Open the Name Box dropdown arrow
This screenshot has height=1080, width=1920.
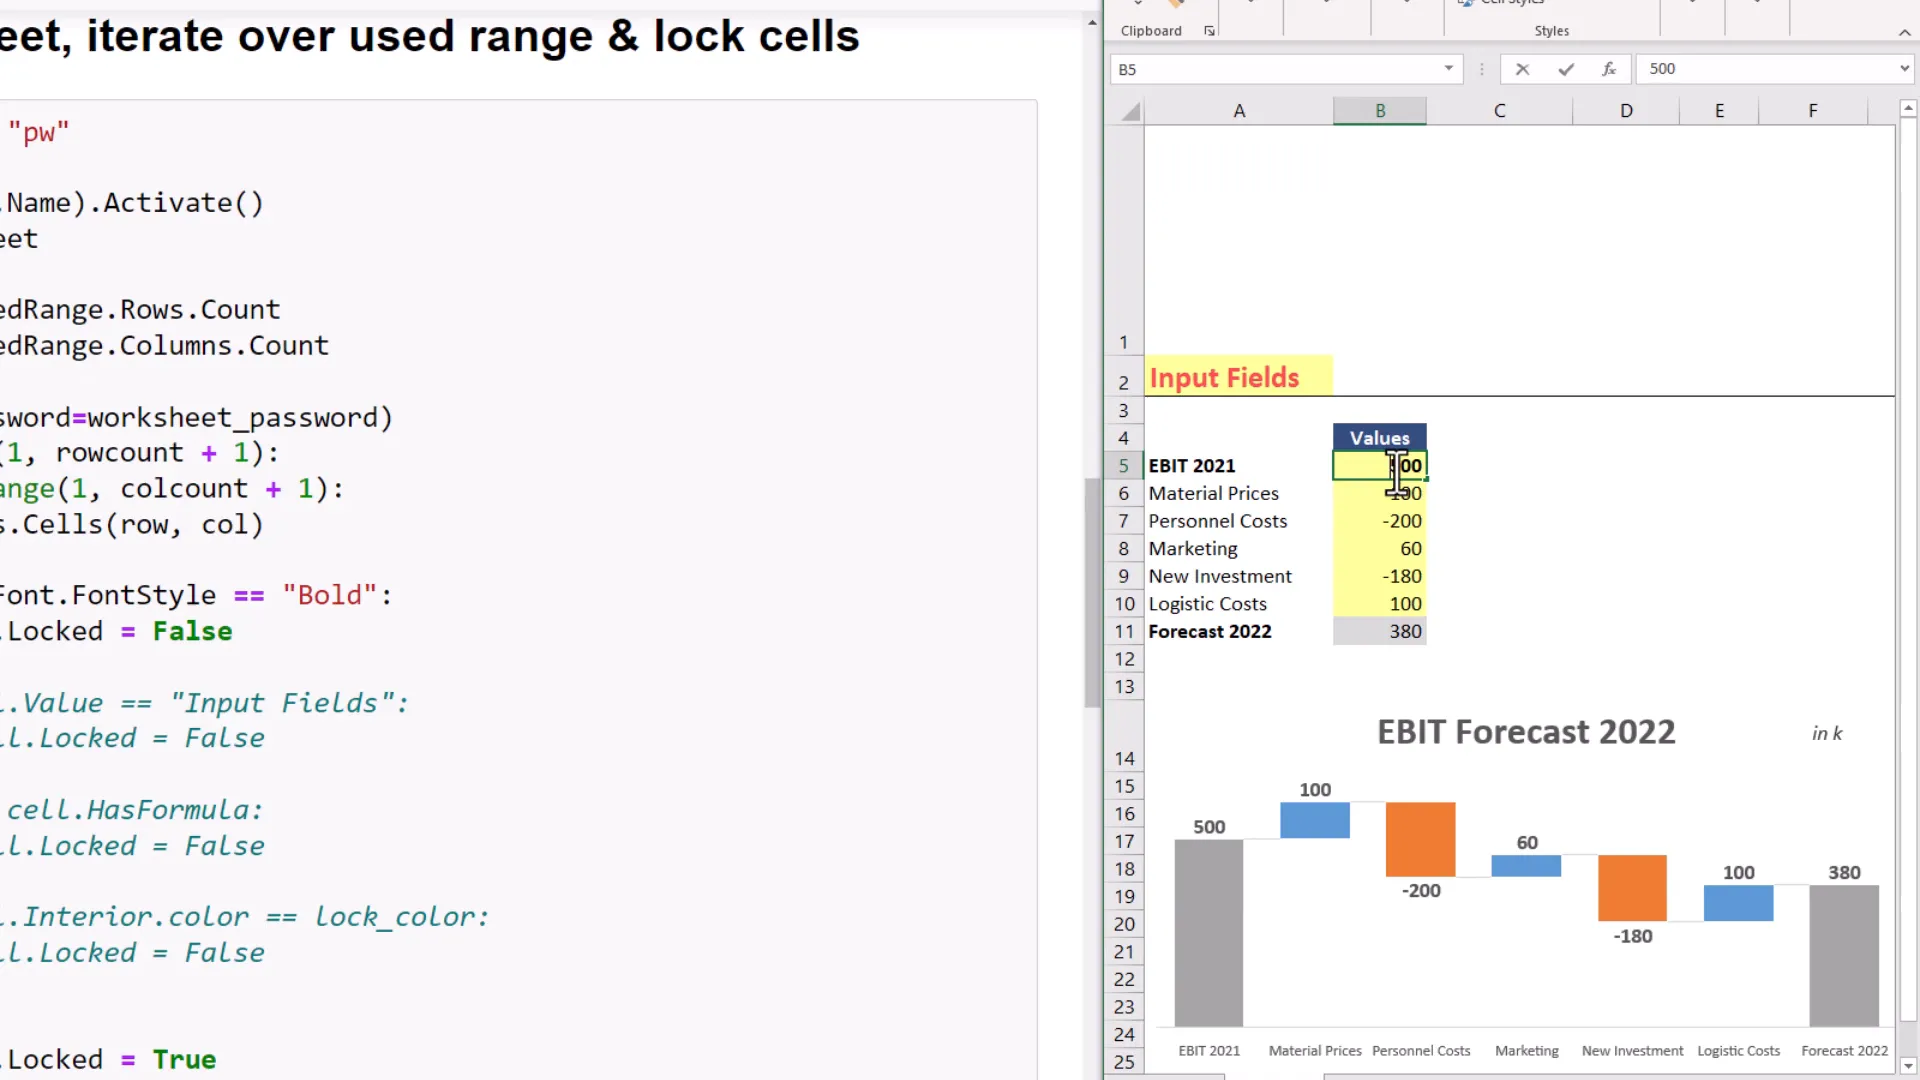click(x=1448, y=69)
